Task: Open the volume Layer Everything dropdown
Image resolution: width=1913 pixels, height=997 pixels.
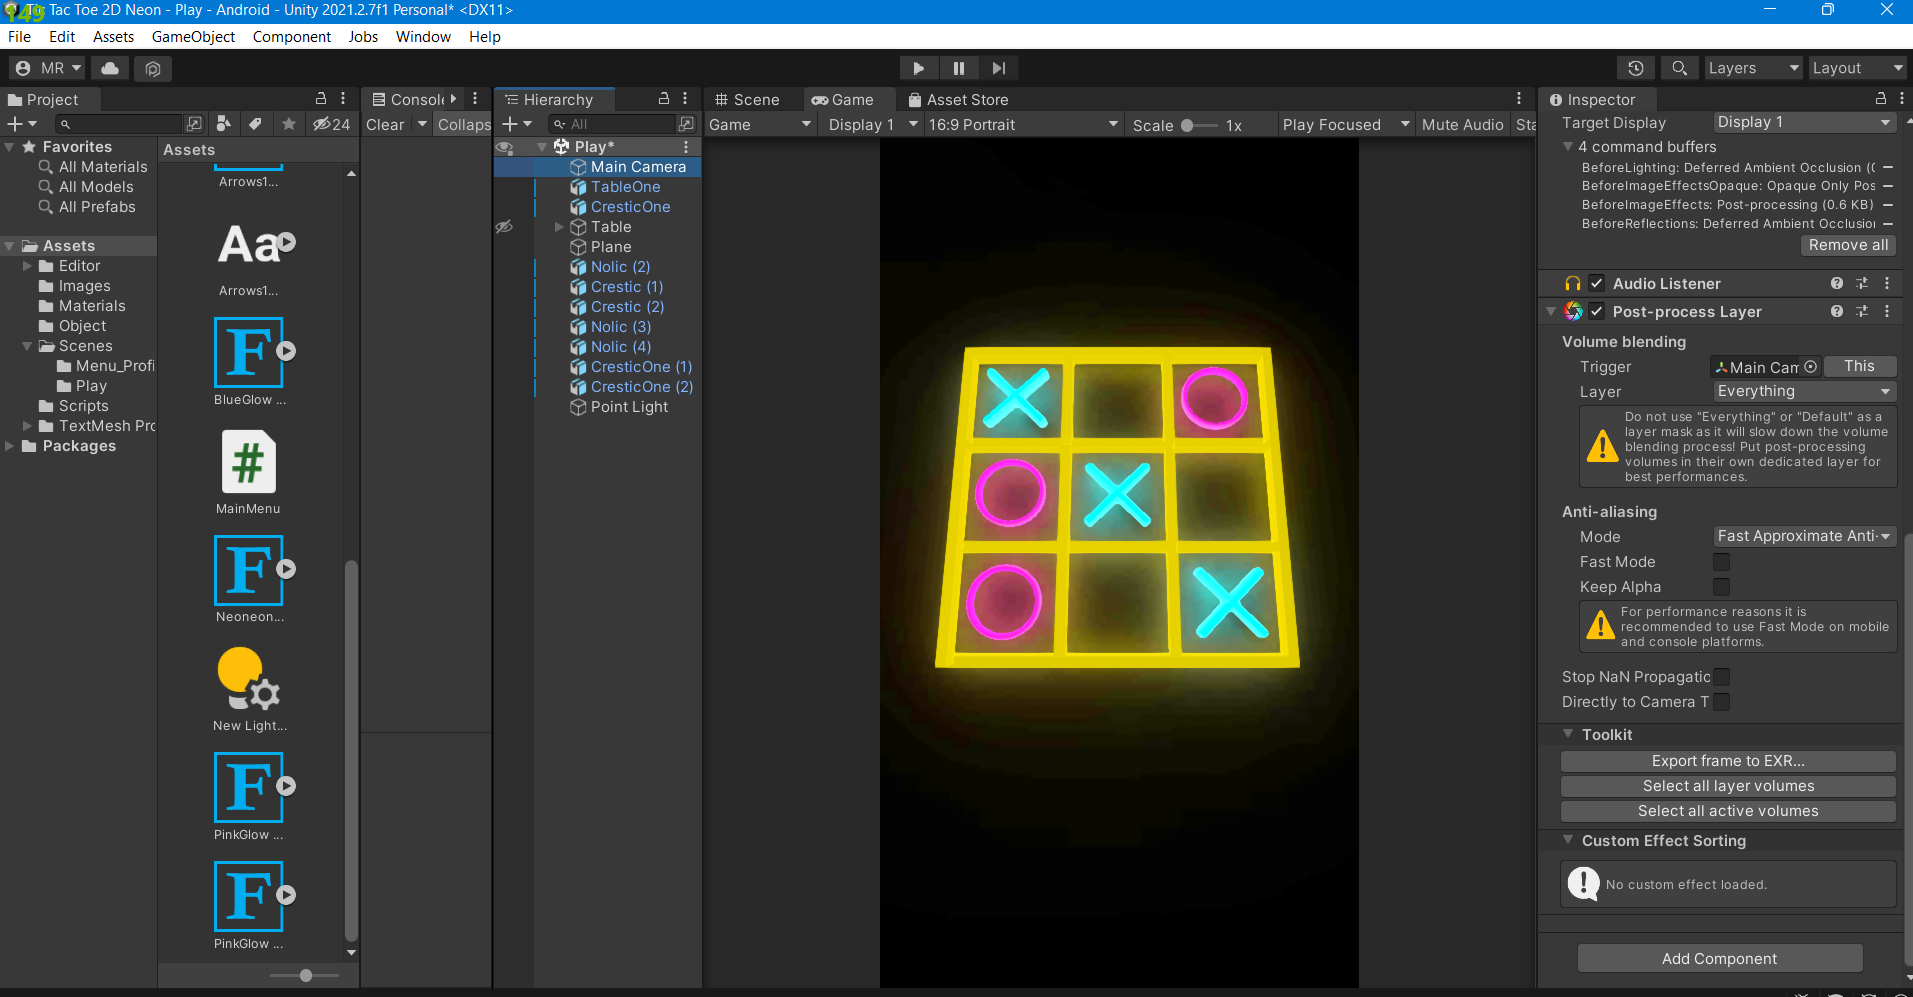Action: click(1804, 392)
